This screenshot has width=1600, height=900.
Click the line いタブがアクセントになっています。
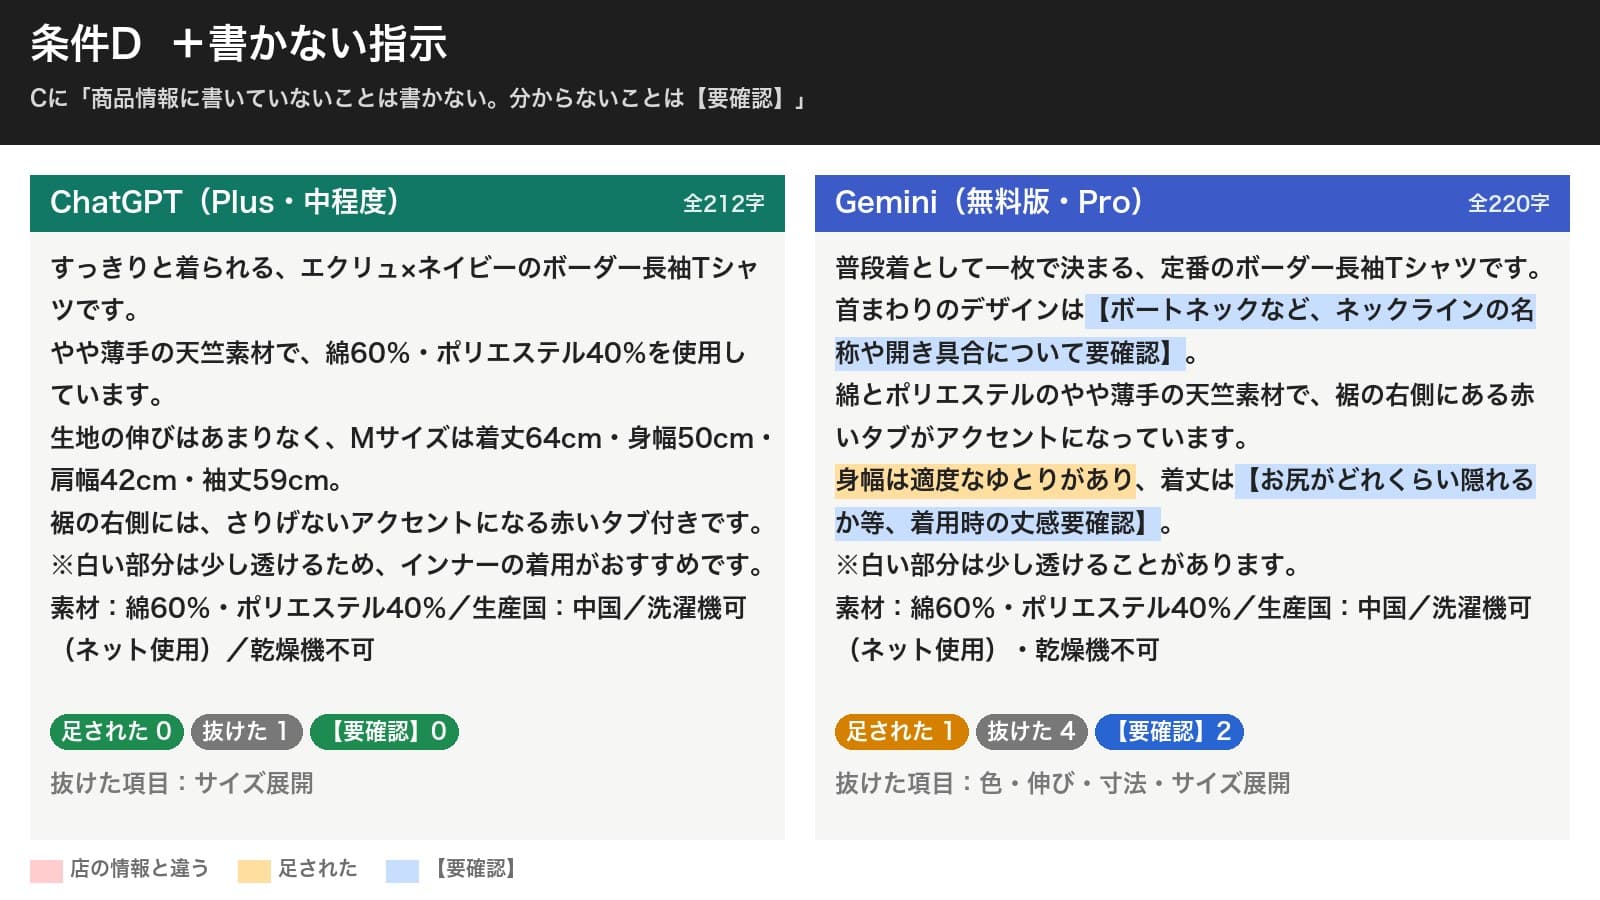(1043, 438)
